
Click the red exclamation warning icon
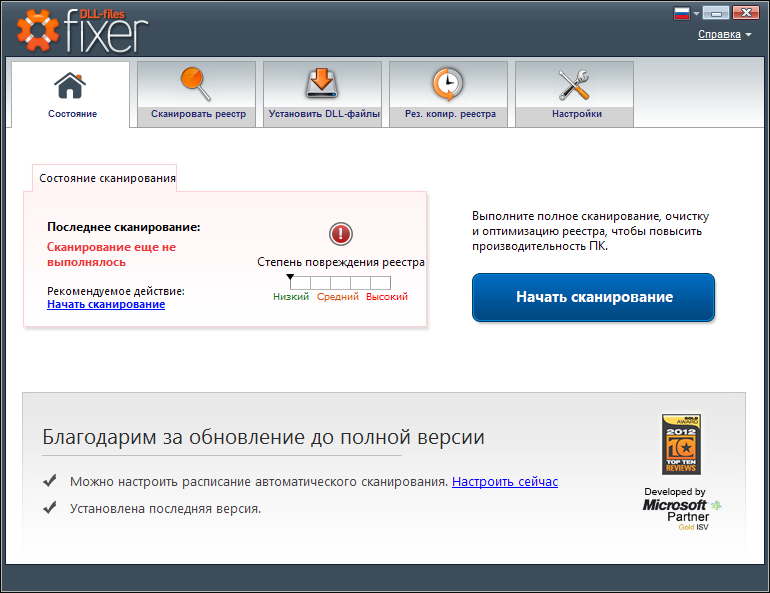[x=340, y=234]
